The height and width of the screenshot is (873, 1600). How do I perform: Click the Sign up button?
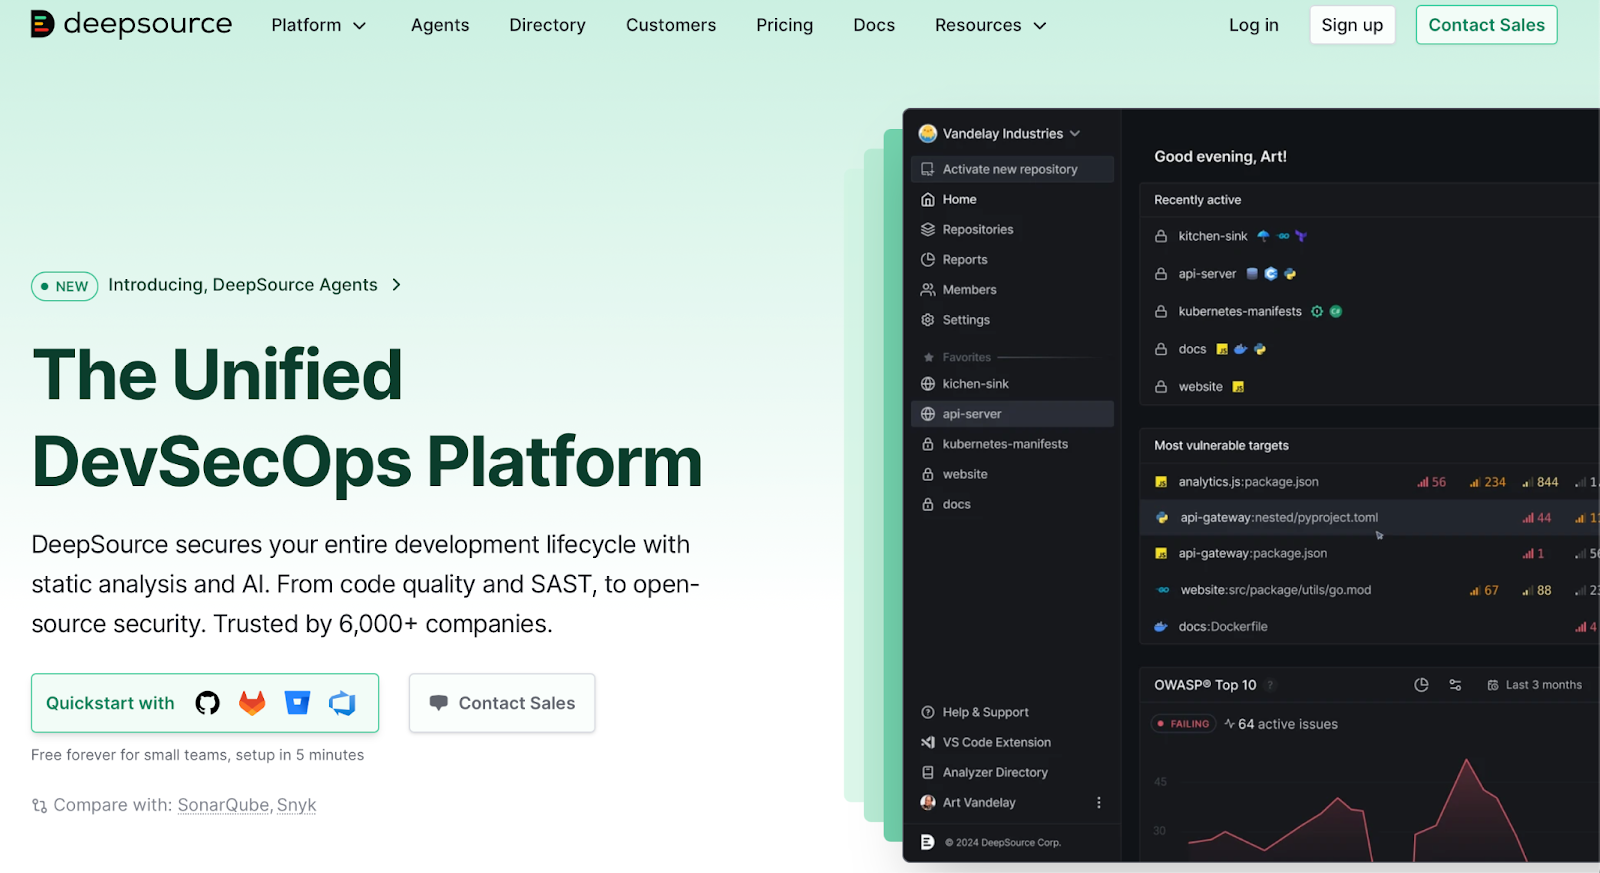1352,25
